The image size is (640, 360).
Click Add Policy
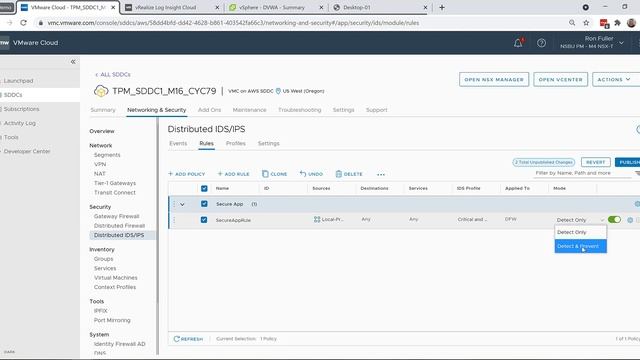click(x=187, y=174)
